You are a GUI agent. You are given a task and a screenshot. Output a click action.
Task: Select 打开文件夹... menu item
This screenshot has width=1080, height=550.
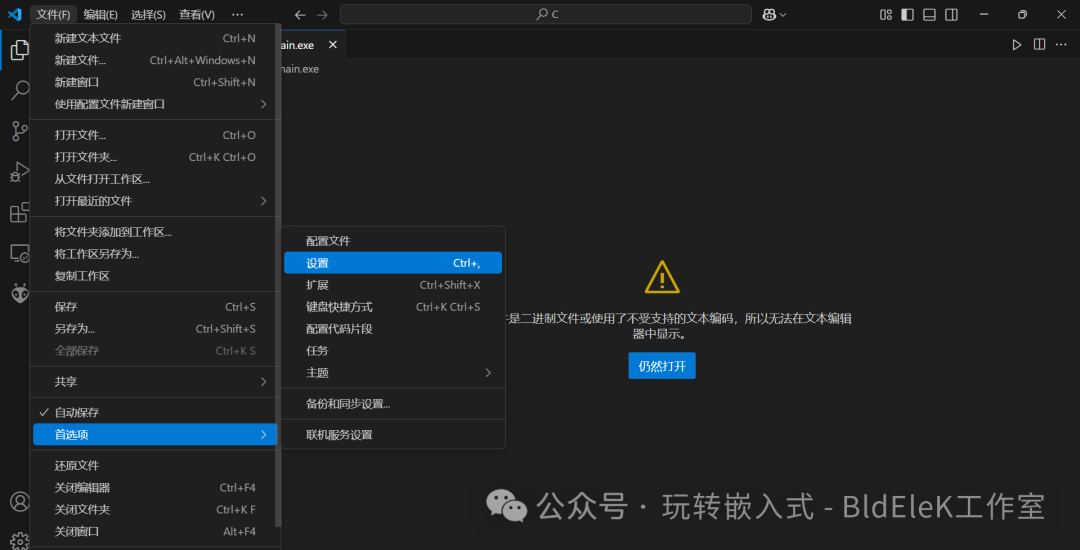[155, 157]
